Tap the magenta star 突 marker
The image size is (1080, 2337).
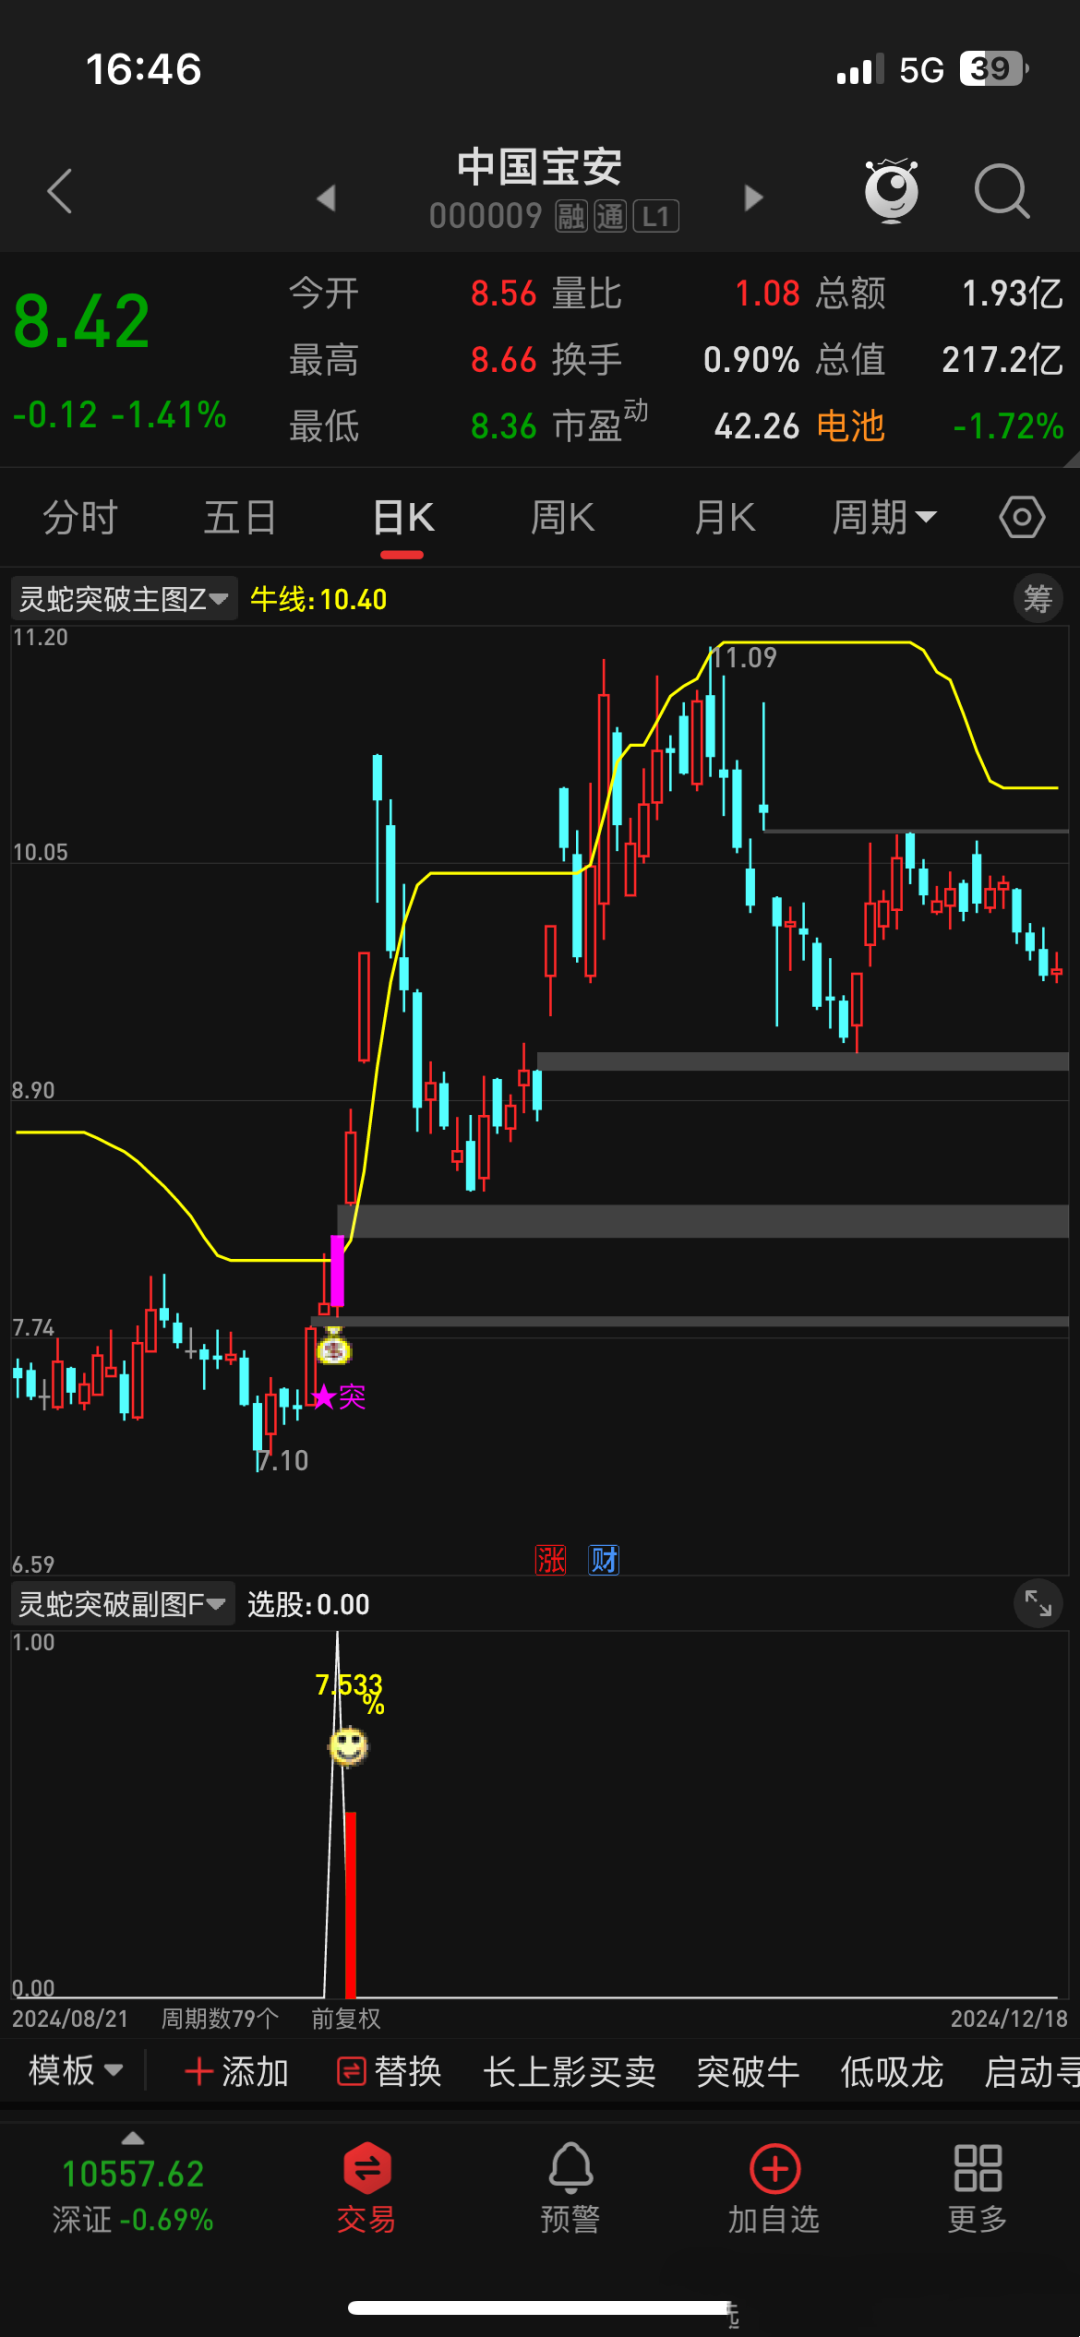[x=339, y=1396]
